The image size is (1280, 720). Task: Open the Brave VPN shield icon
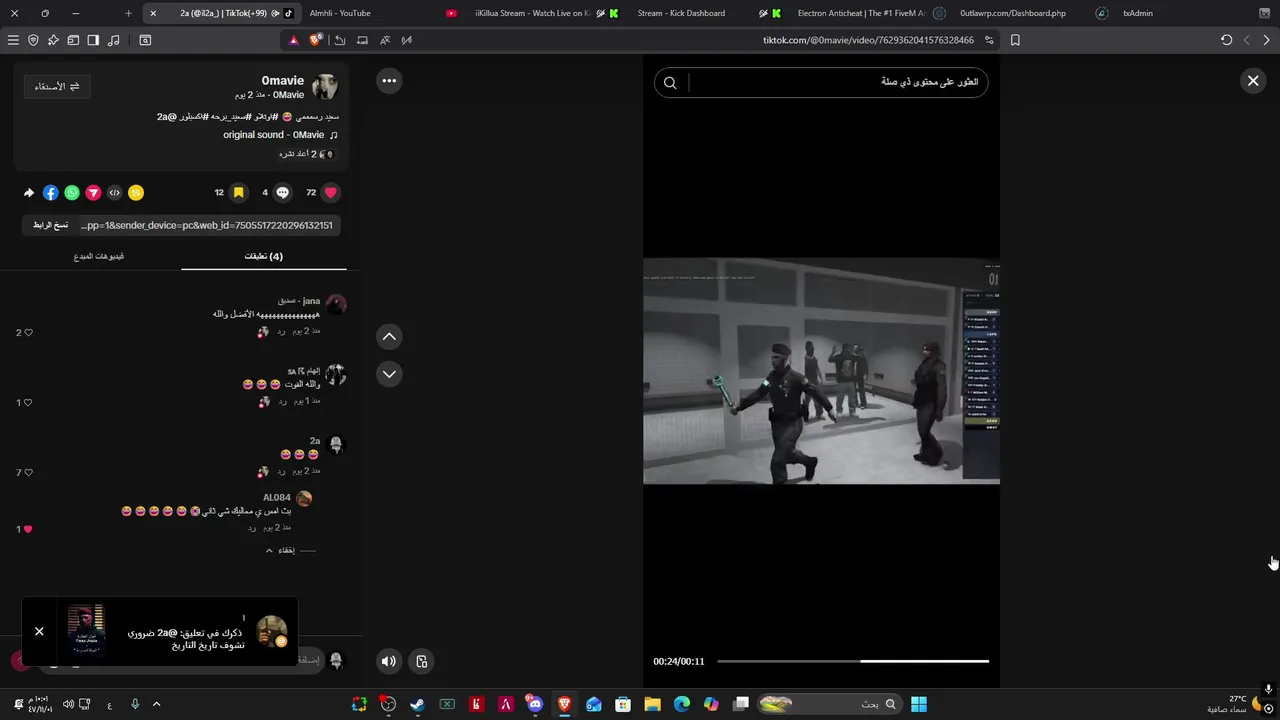[x=33, y=40]
